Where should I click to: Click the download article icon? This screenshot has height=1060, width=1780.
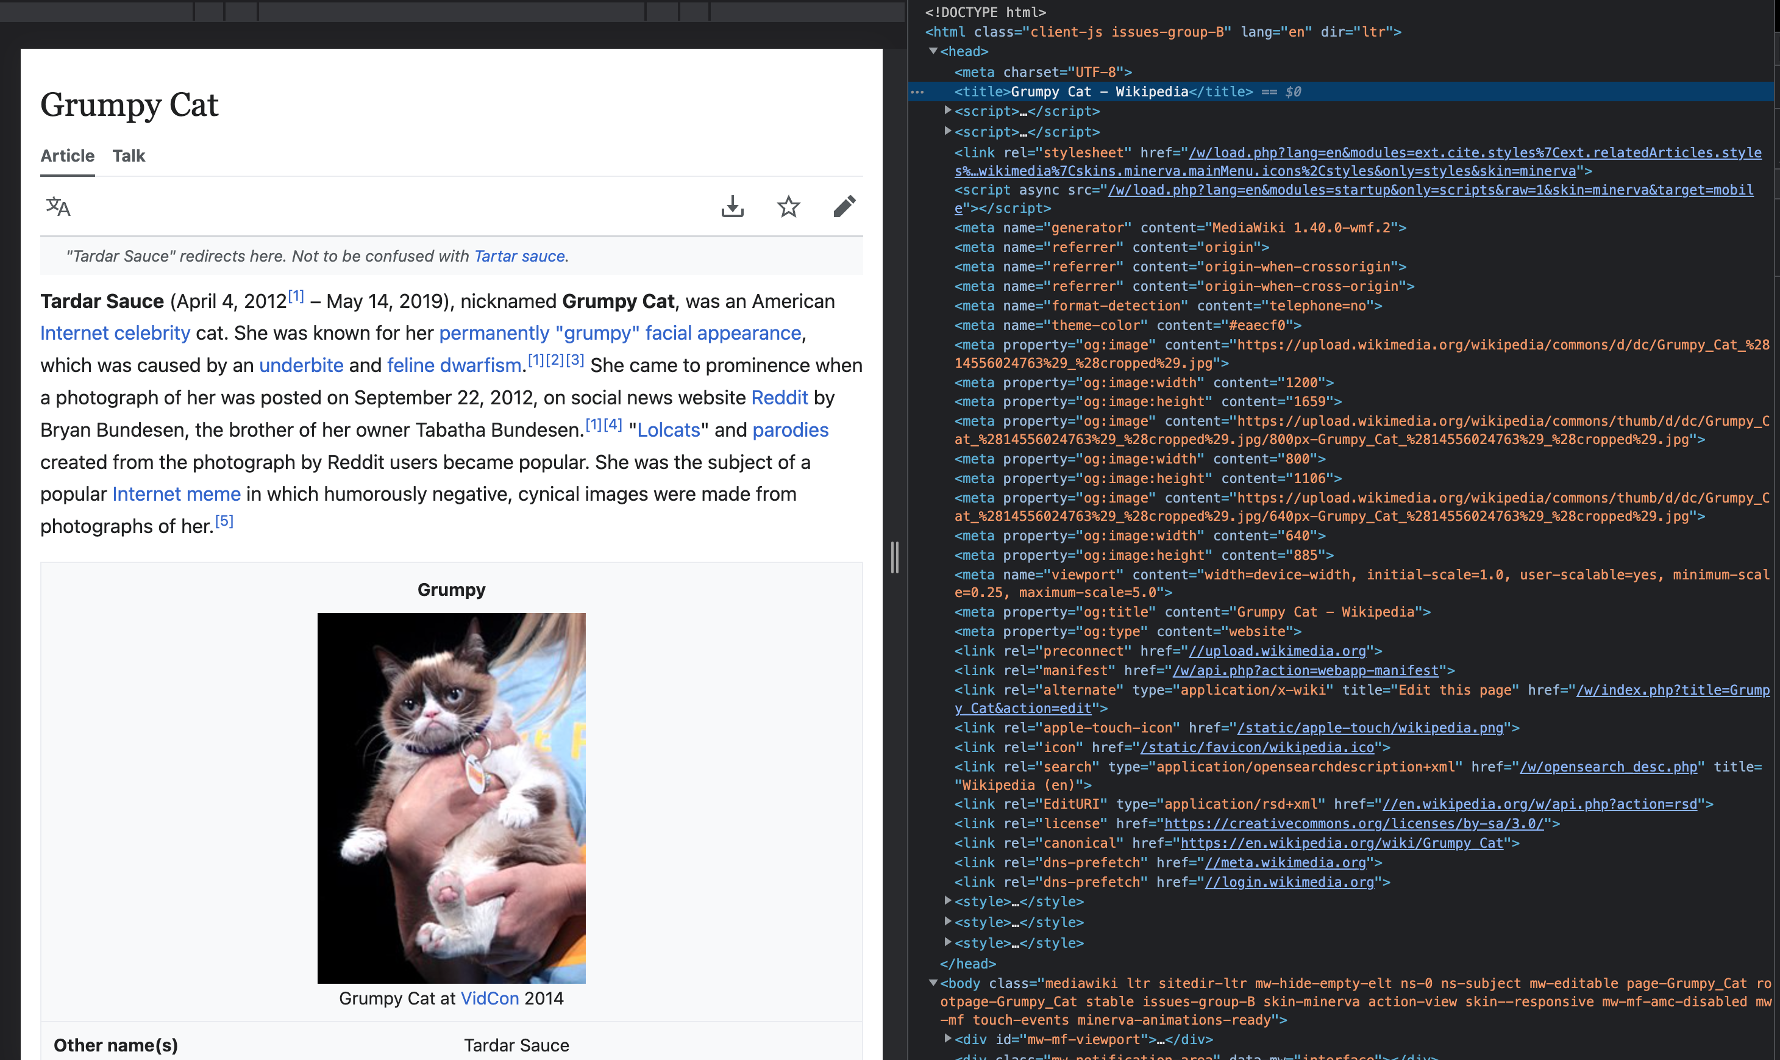click(x=733, y=207)
